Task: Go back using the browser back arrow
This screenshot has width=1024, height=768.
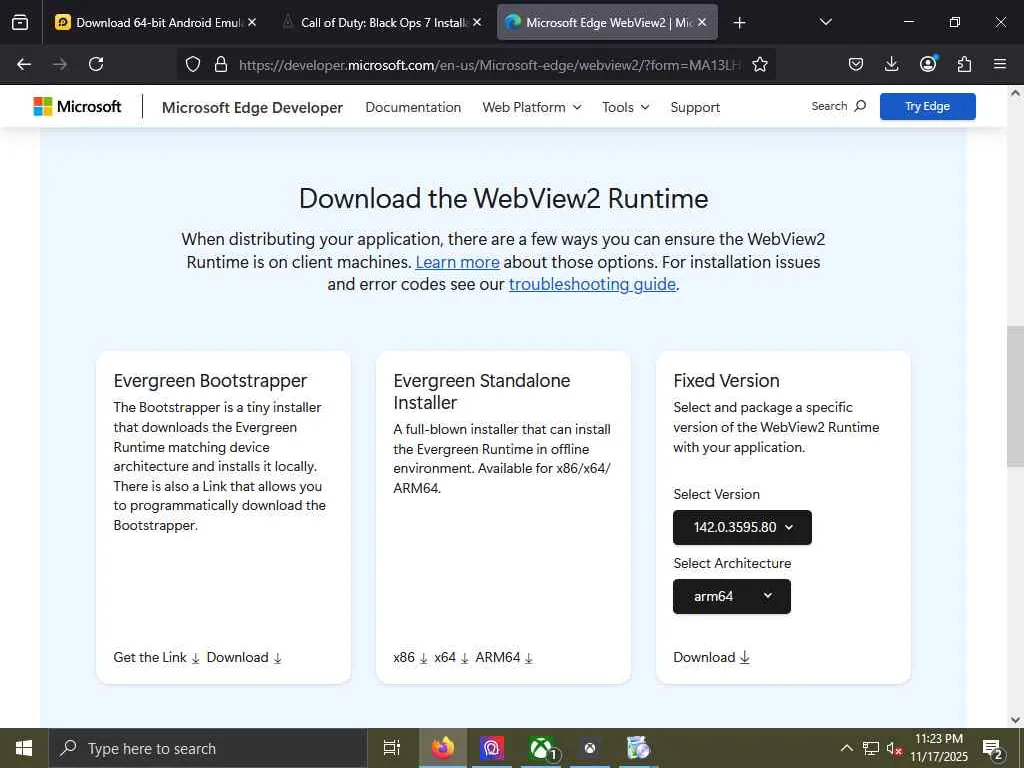Action: (24, 64)
